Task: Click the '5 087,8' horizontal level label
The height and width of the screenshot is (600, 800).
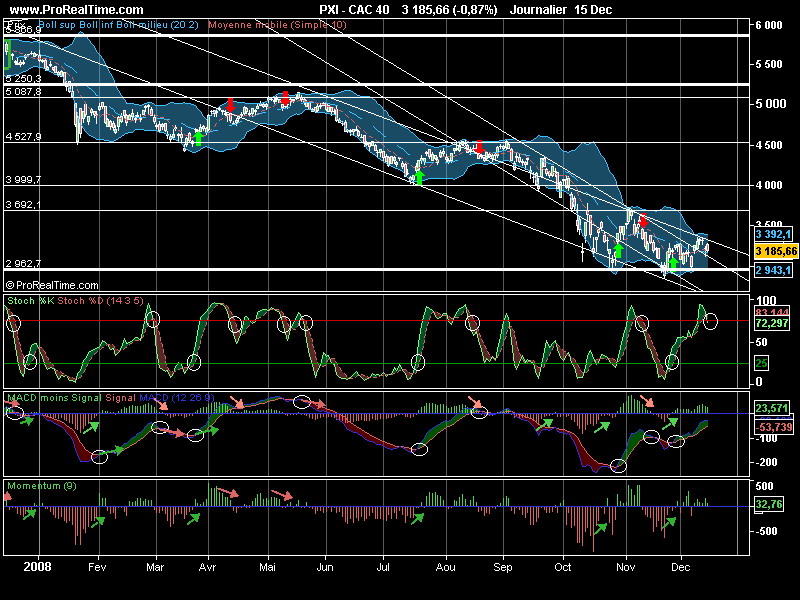Action: tap(23, 92)
